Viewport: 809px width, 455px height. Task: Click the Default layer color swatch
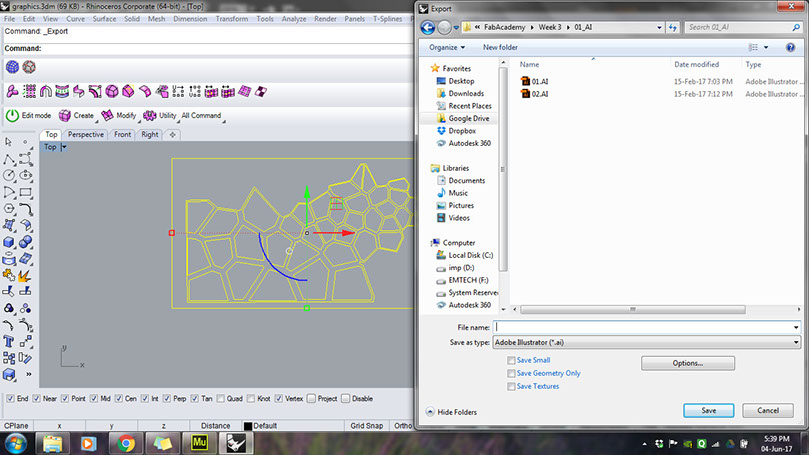coord(248,426)
